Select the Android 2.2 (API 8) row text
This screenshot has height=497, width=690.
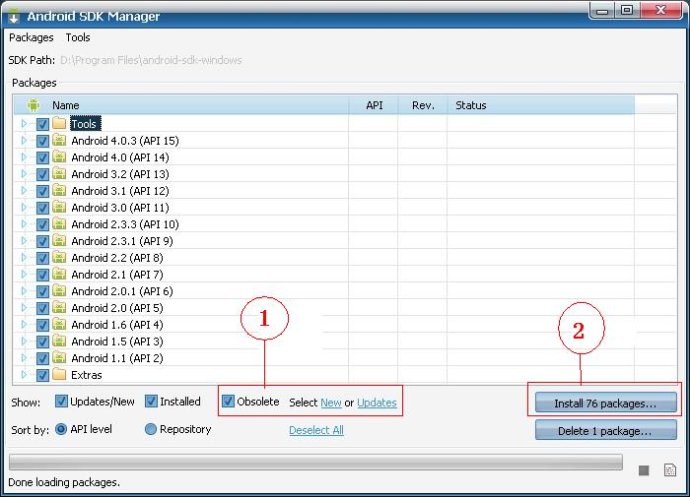pos(117,258)
